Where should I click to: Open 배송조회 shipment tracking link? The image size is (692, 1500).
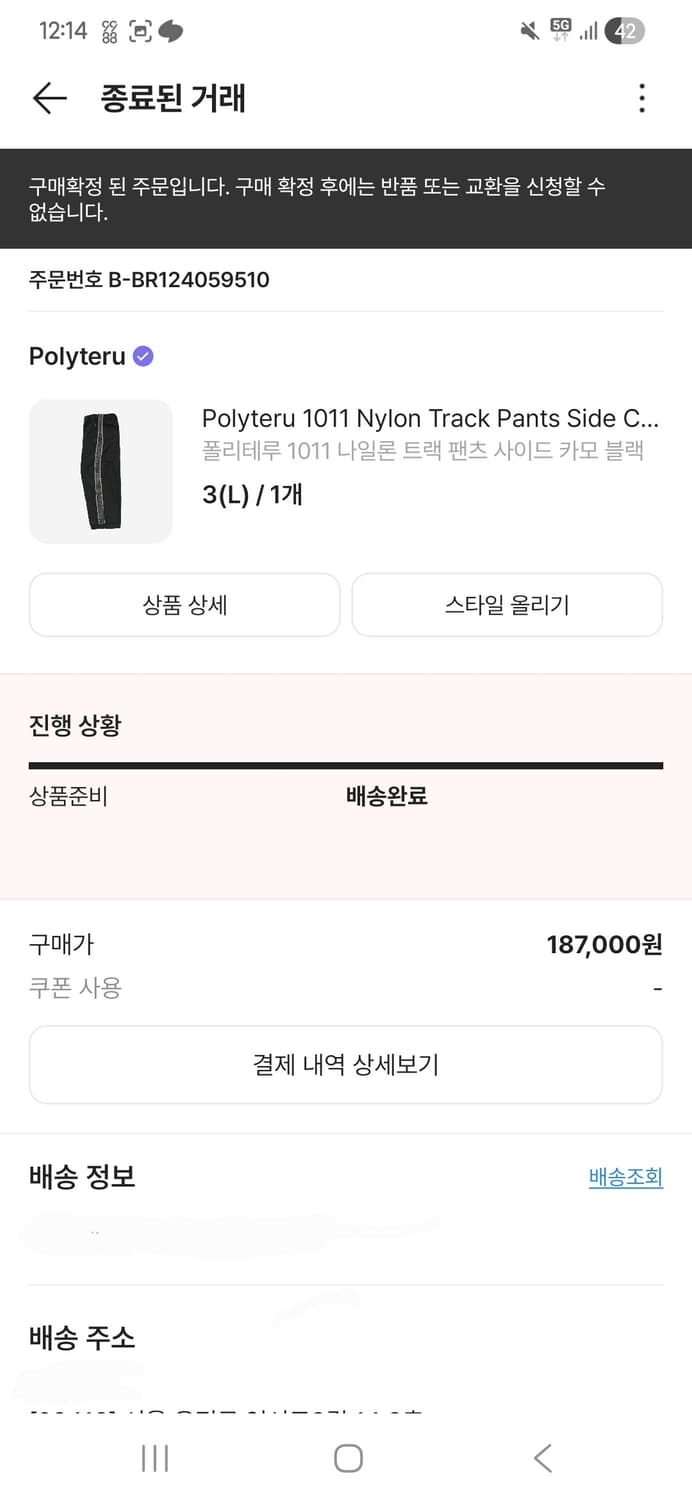(626, 1177)
